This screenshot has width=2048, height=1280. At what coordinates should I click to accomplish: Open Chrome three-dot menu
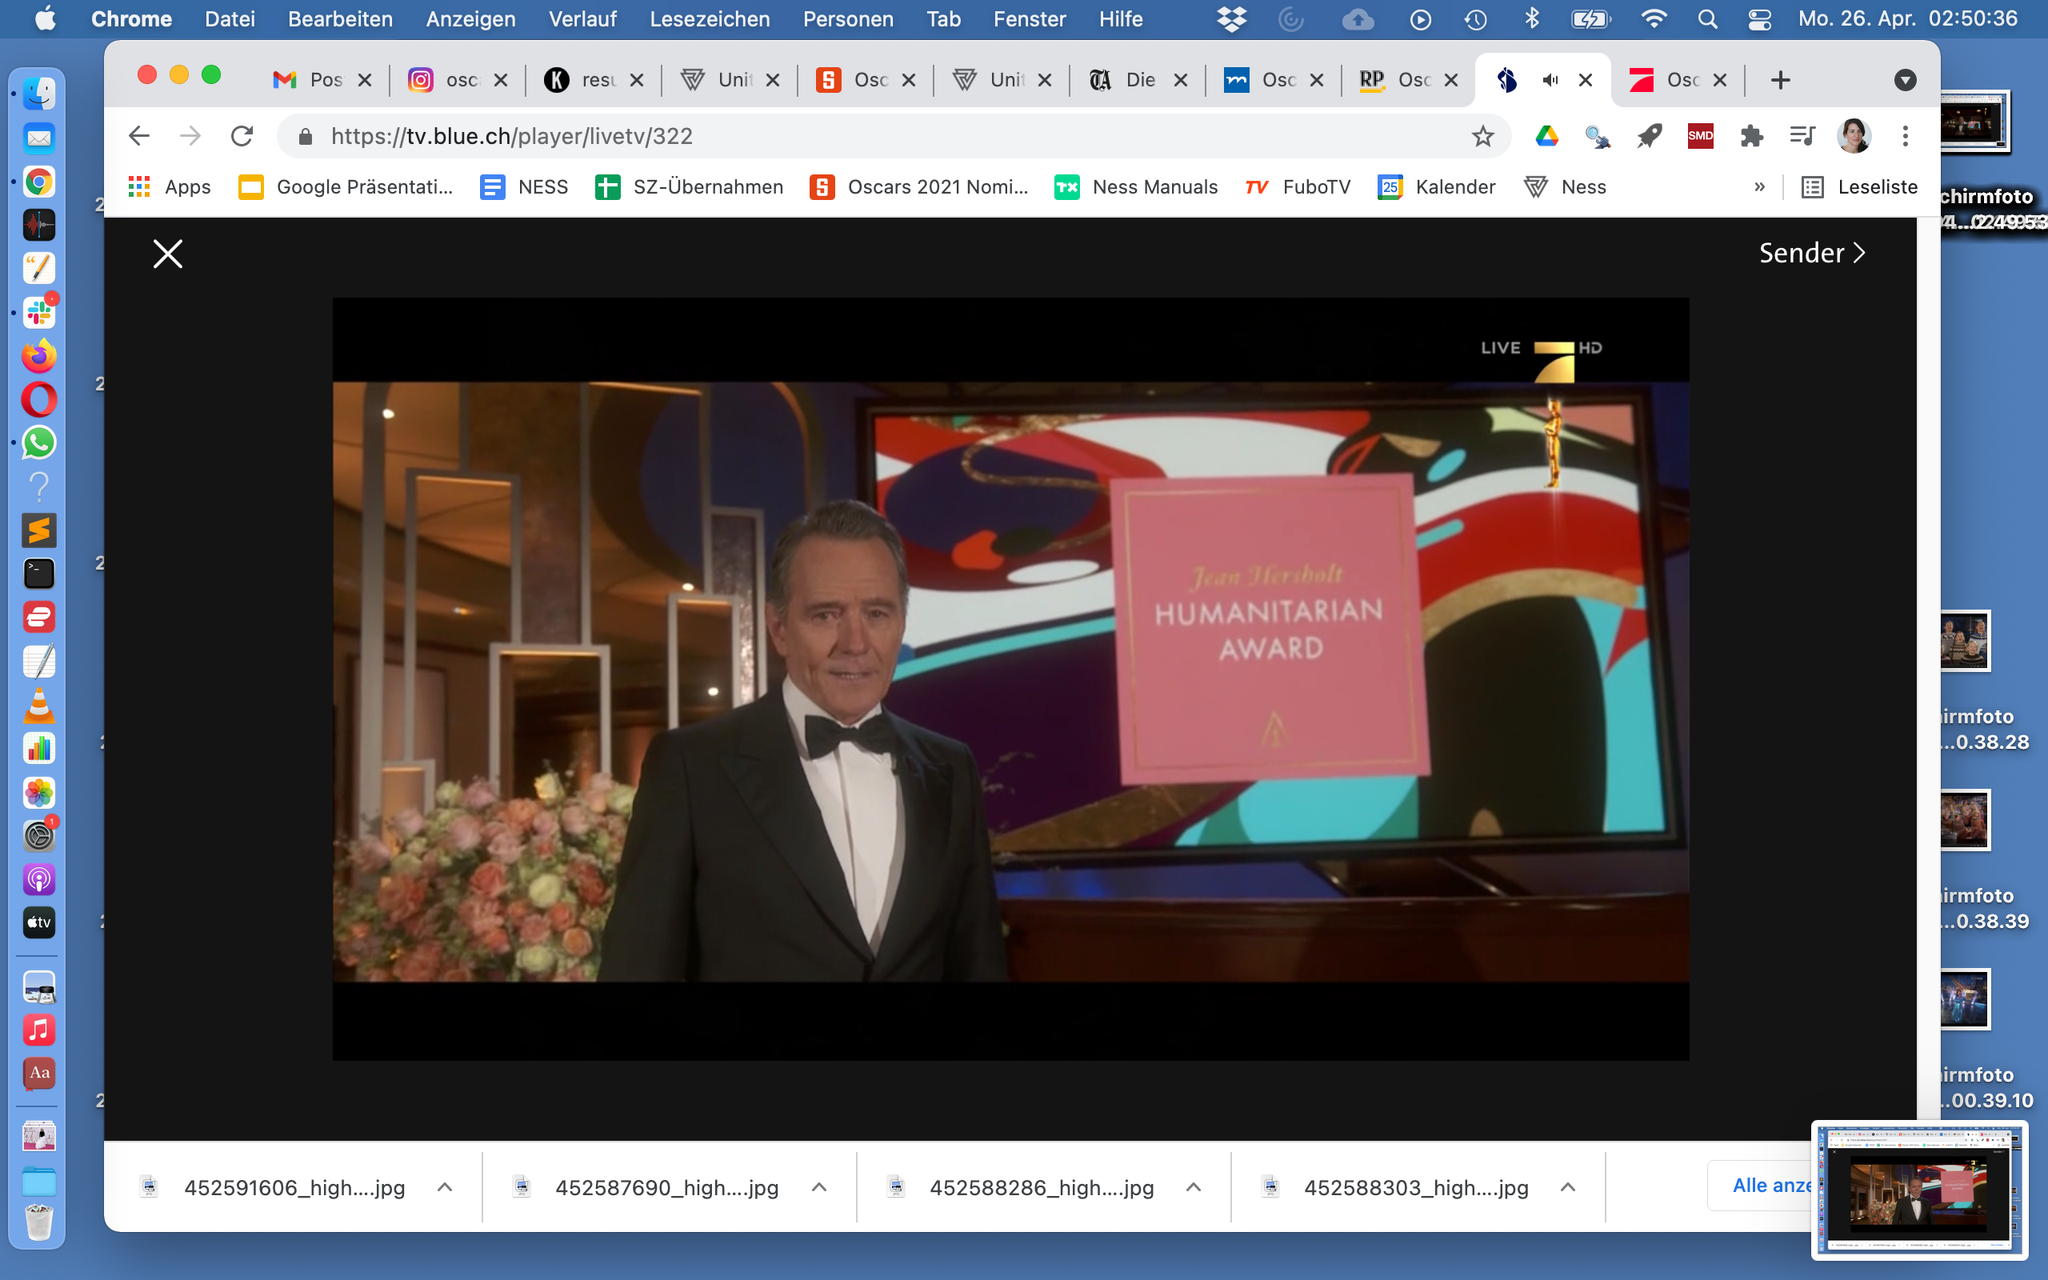coord(1905,136)
